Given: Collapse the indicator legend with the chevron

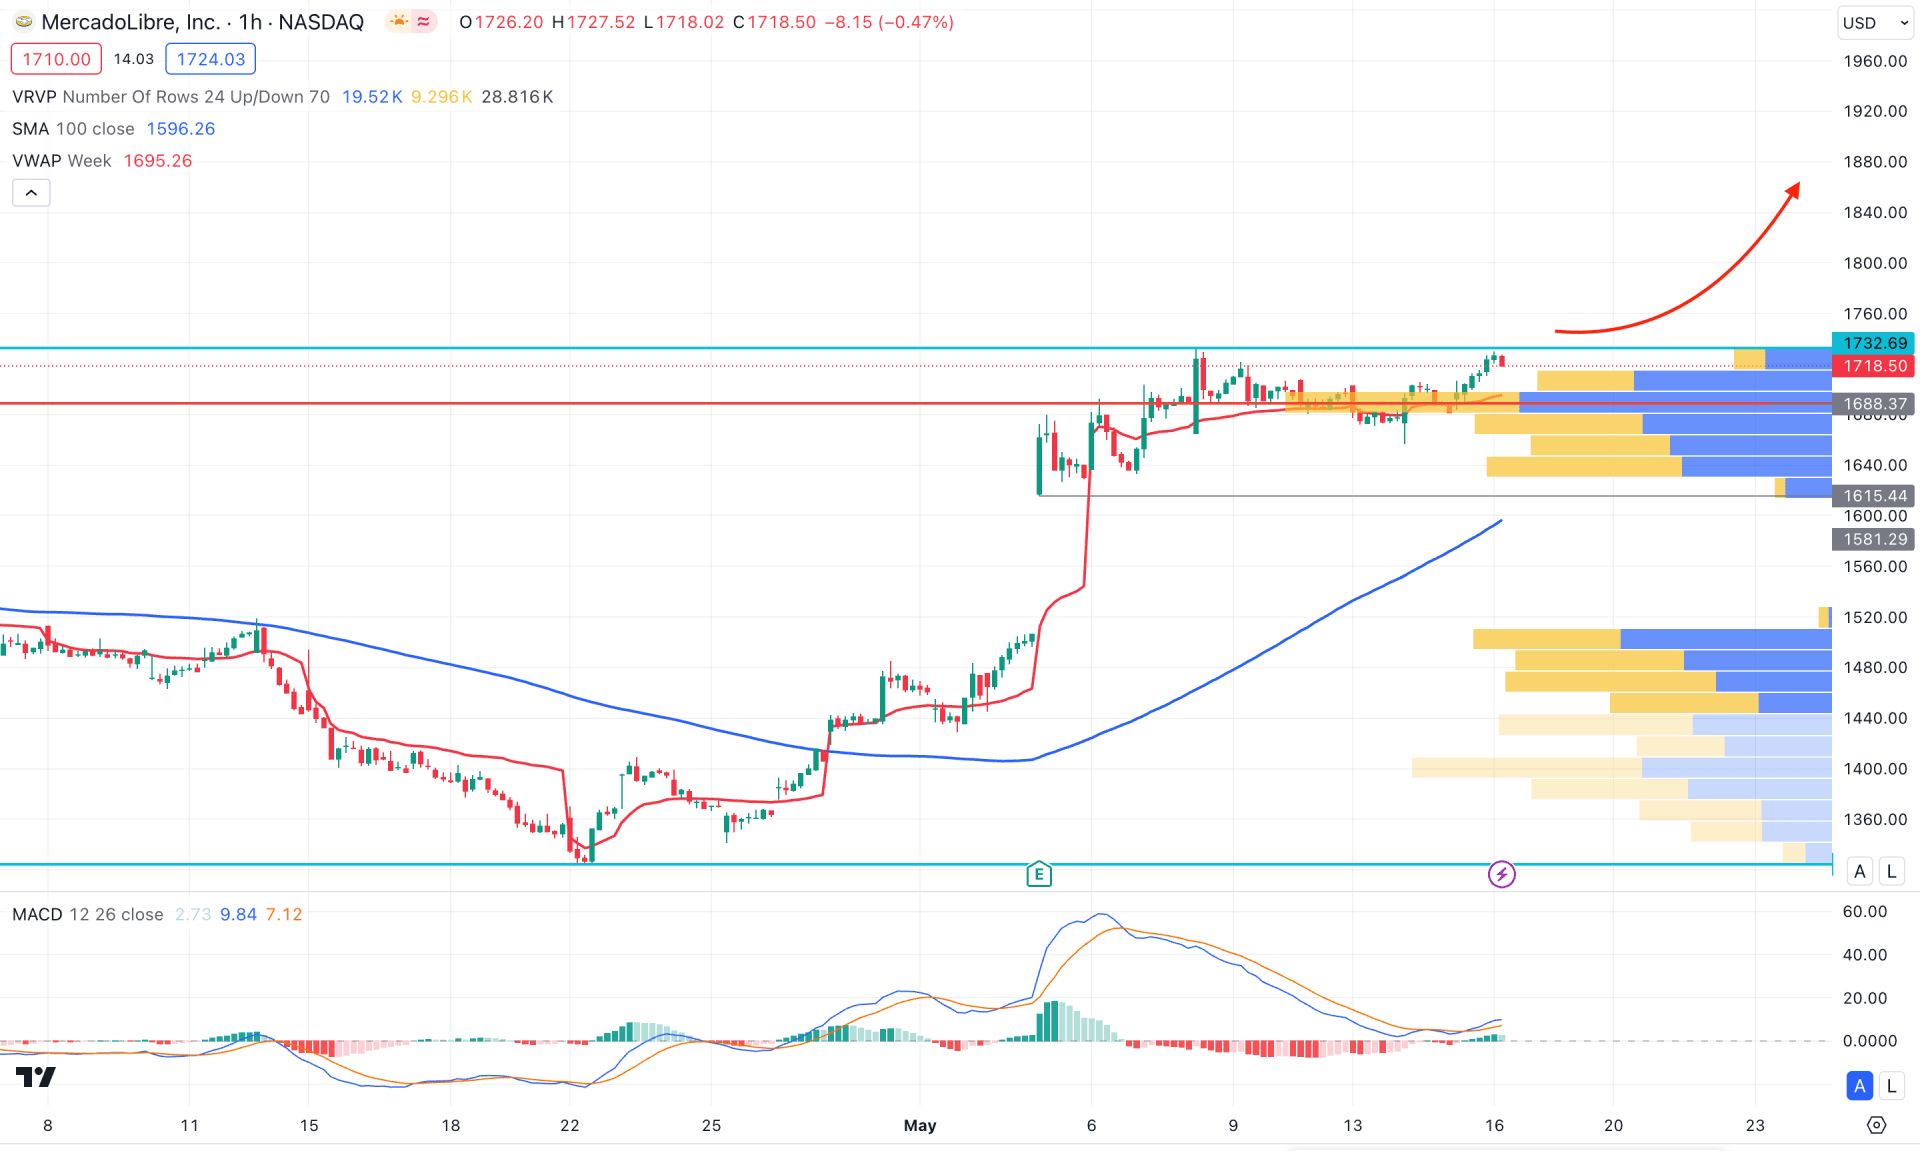Looking at the screenshot, I should pos(31,193).
